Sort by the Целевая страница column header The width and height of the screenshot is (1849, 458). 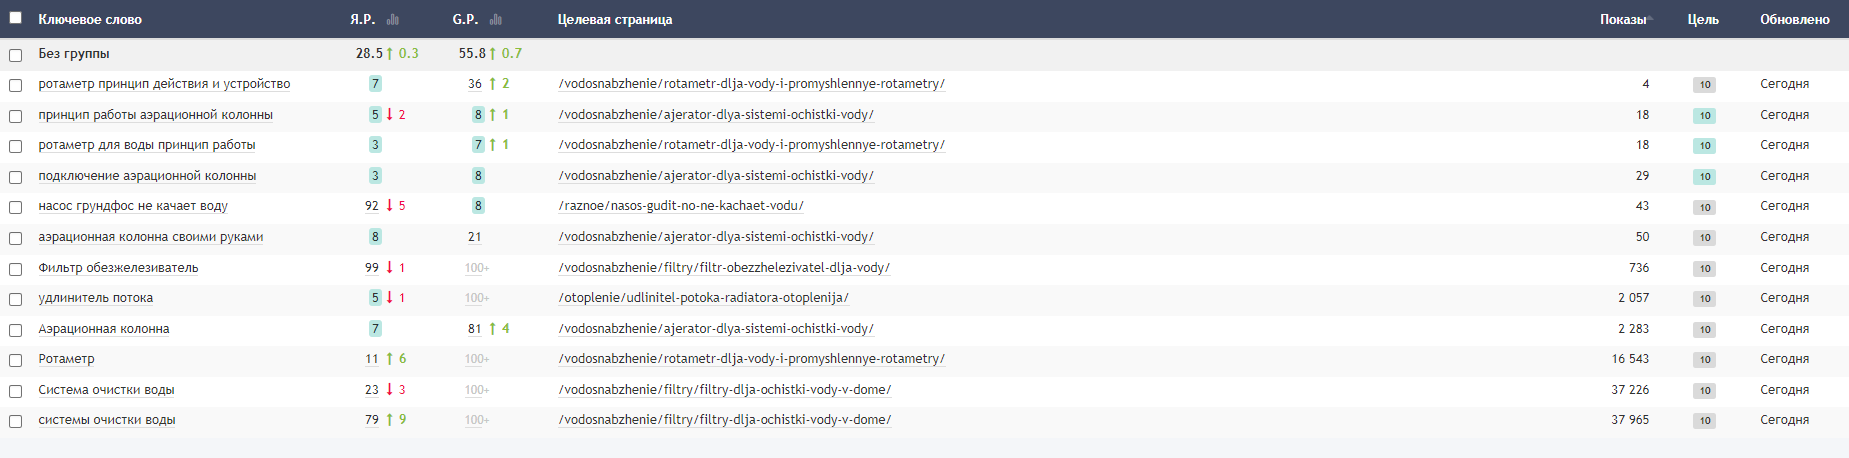tap(614, 19)
